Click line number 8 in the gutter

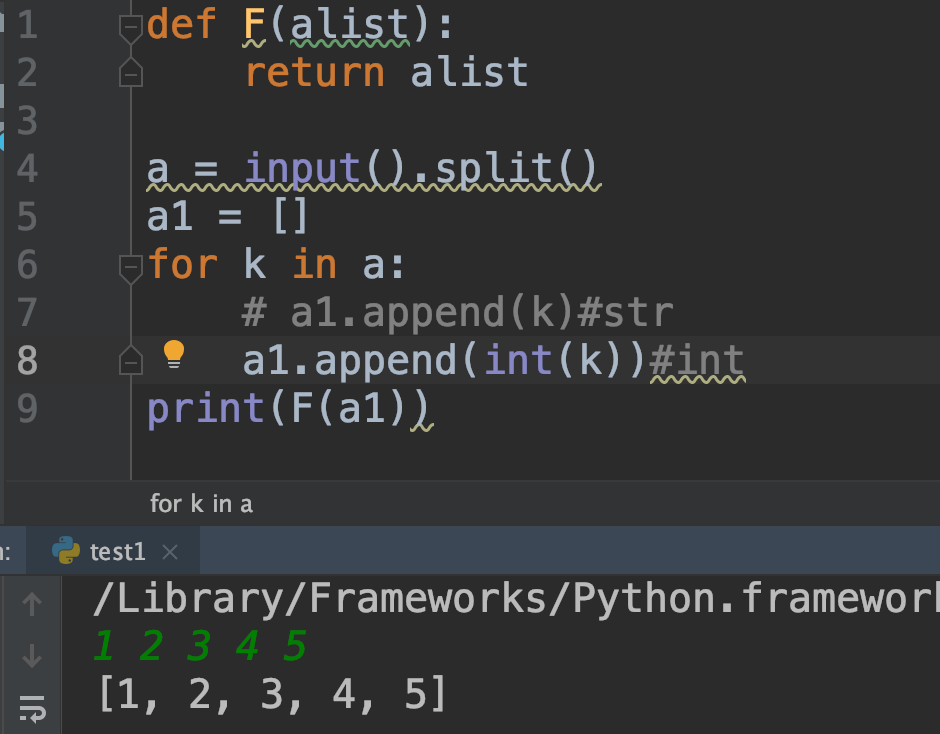28,358
